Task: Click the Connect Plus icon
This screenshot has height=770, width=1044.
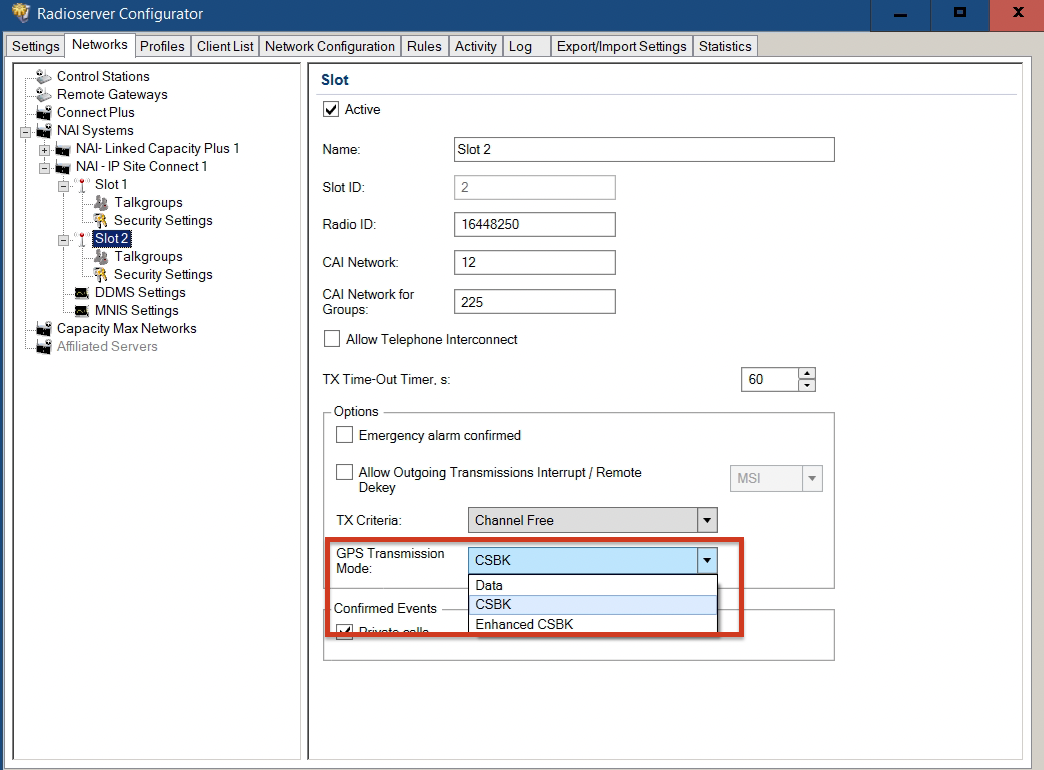Action: pyautogui.click(x=44, y=113)
